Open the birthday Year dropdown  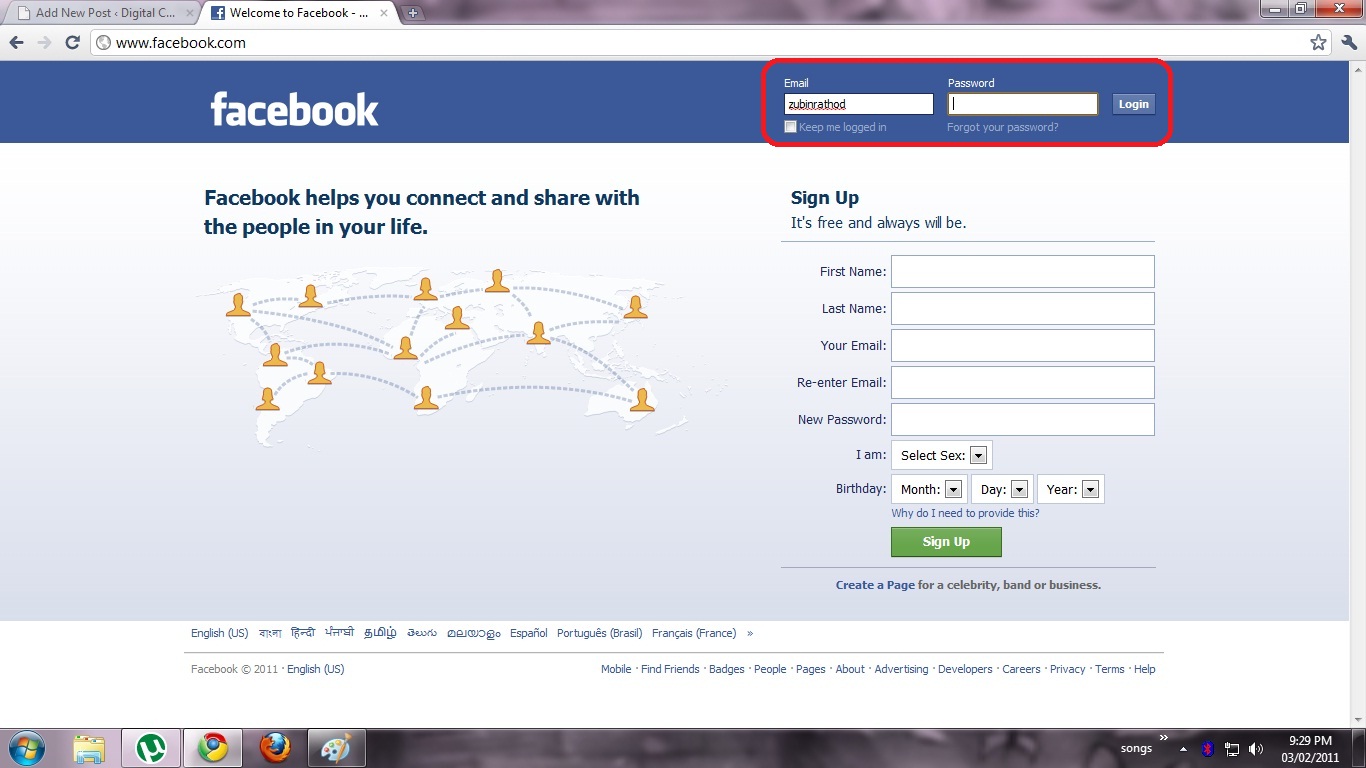point(1071,489)
